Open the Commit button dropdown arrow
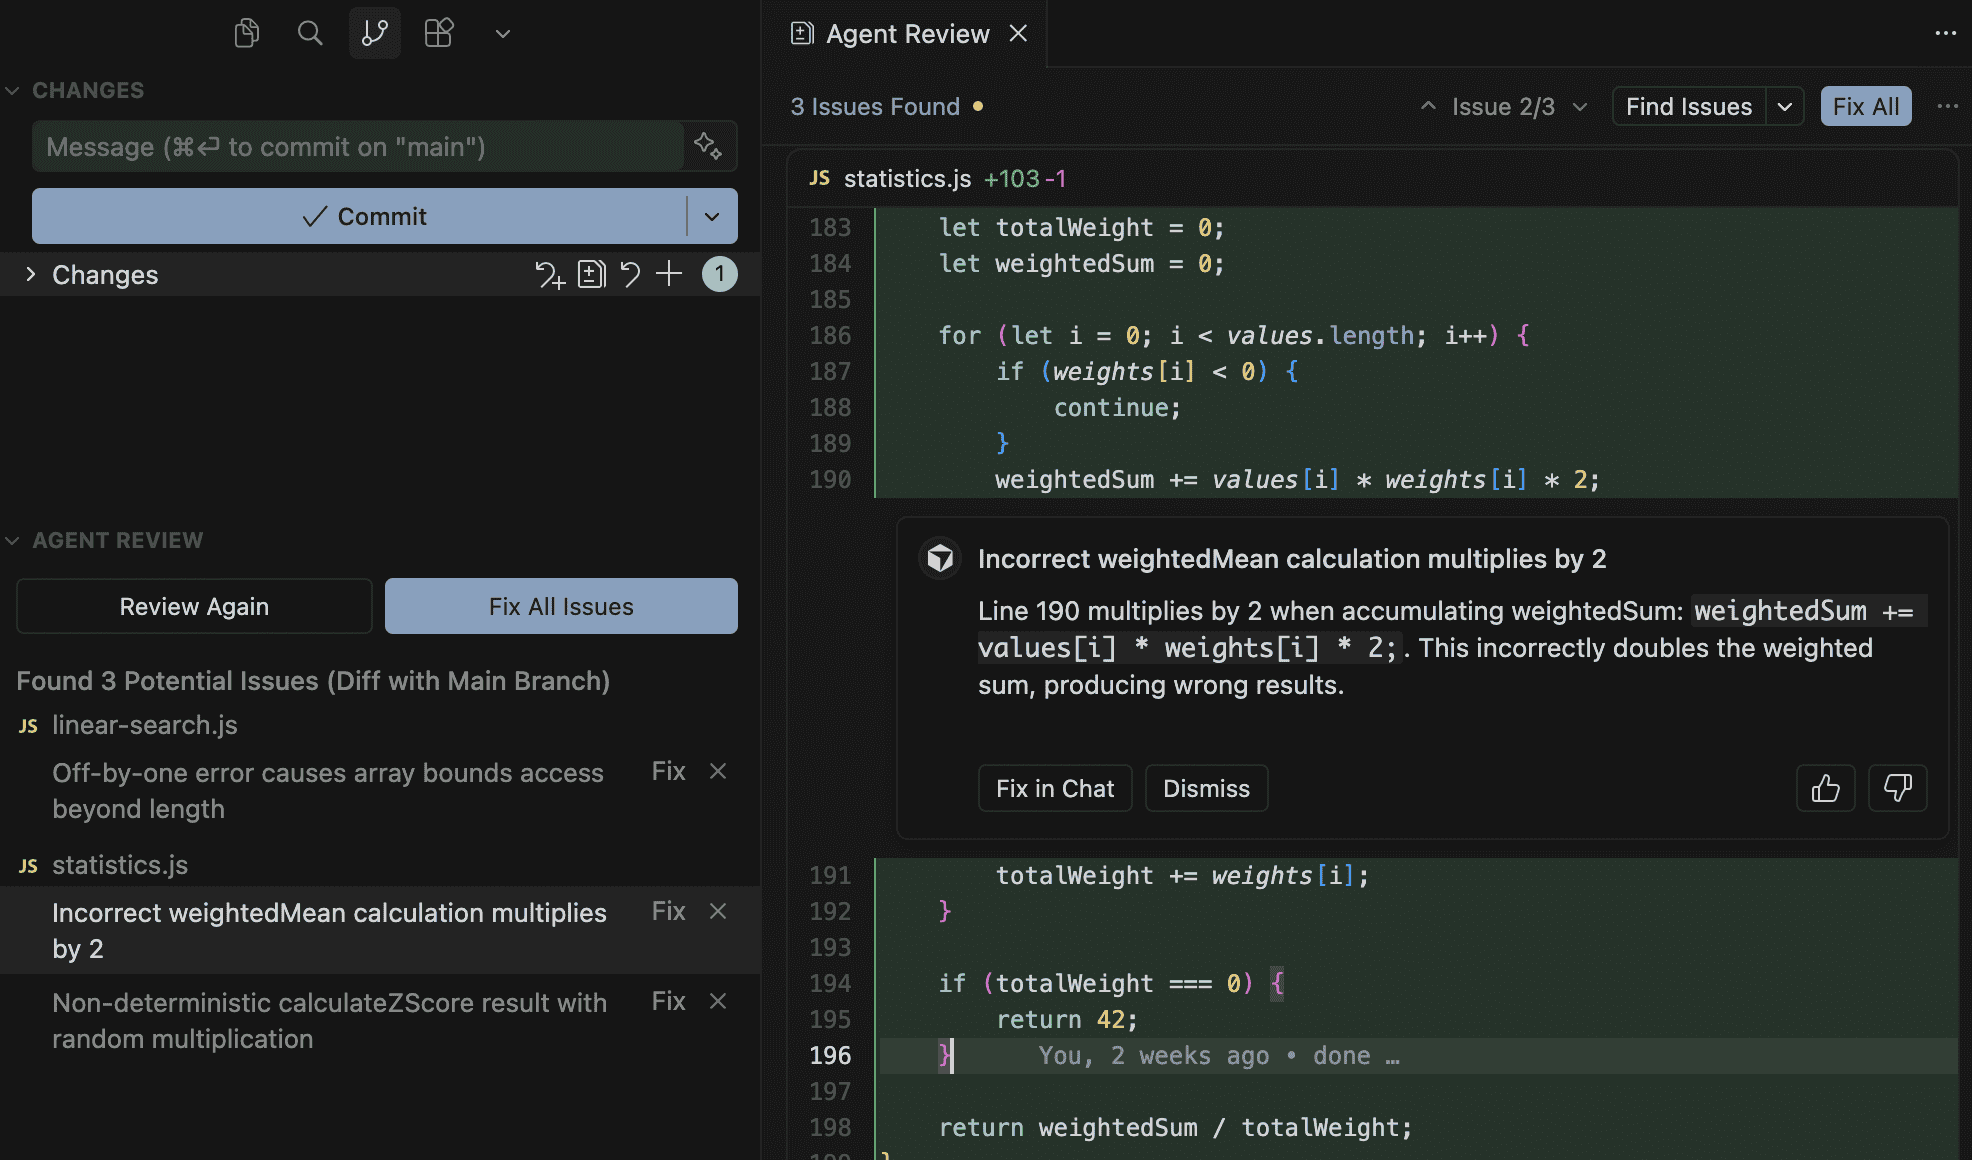This screenshot has width=1972, height=1160. (712, 216)
